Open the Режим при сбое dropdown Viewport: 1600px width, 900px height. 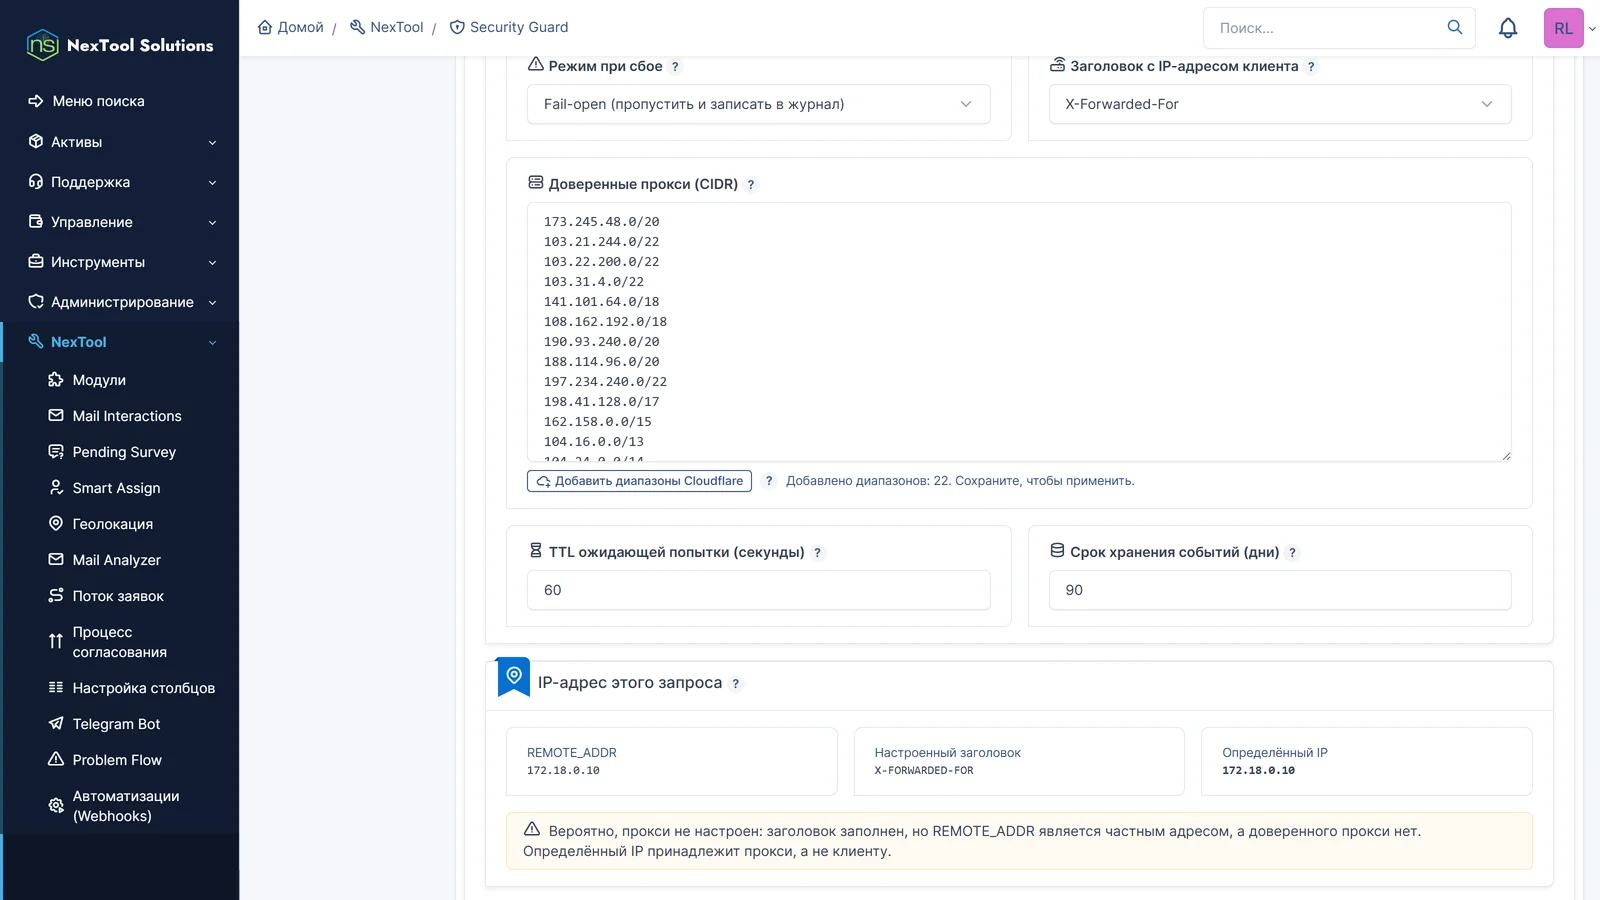coord(758,104)
